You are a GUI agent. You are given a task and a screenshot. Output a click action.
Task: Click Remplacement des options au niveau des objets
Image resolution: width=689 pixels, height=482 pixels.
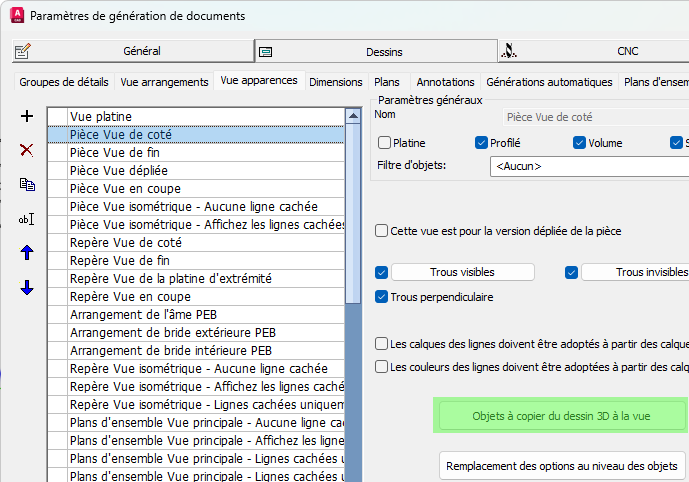point(564,466)
